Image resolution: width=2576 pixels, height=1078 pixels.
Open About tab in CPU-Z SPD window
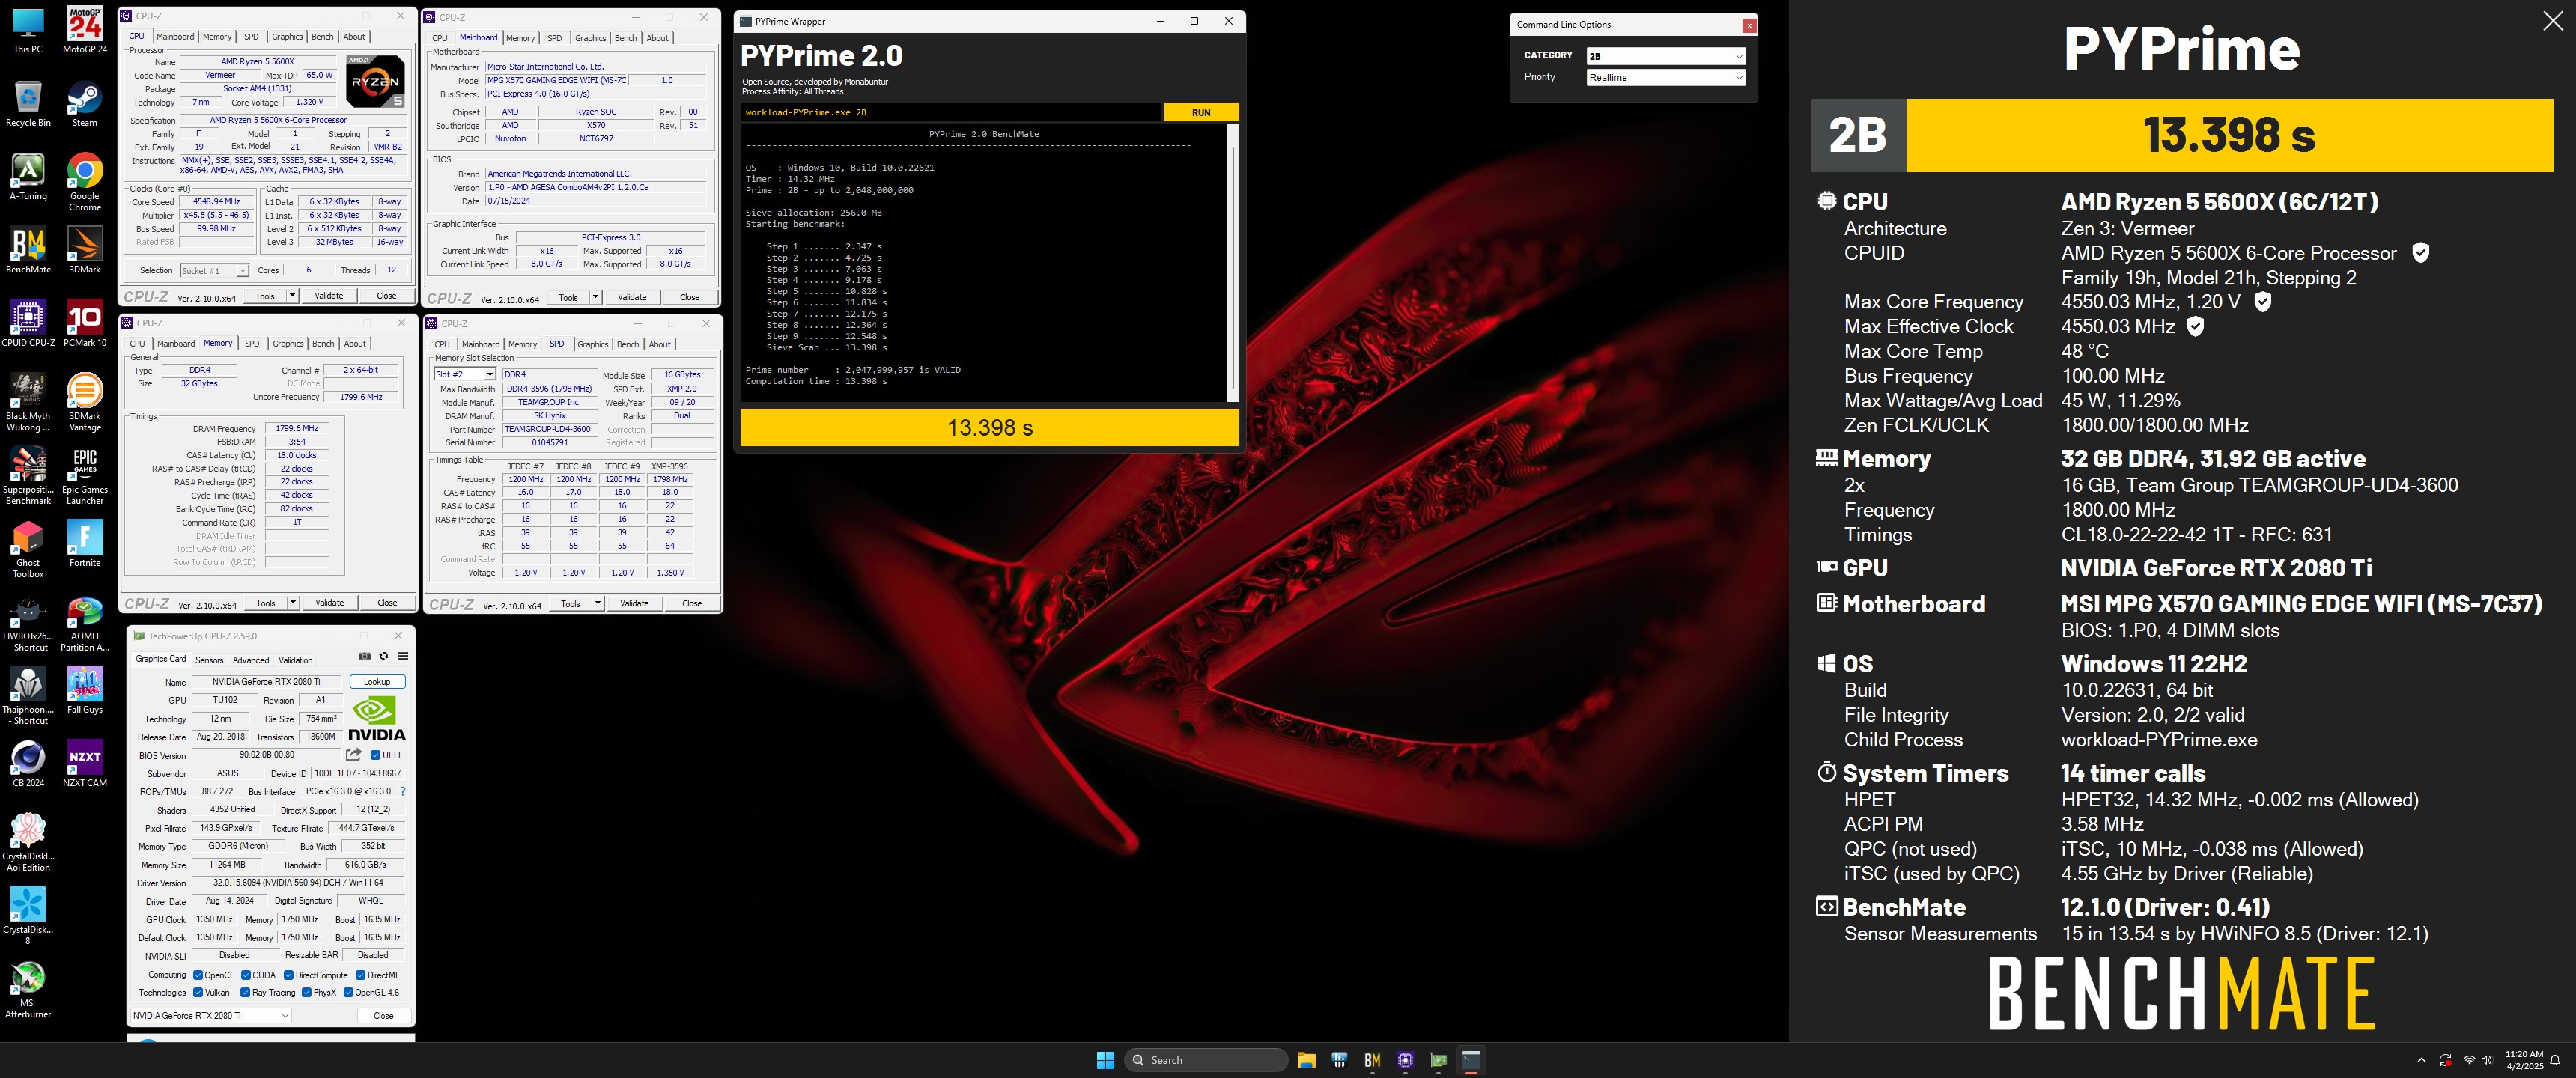click(x=660, y=344)
